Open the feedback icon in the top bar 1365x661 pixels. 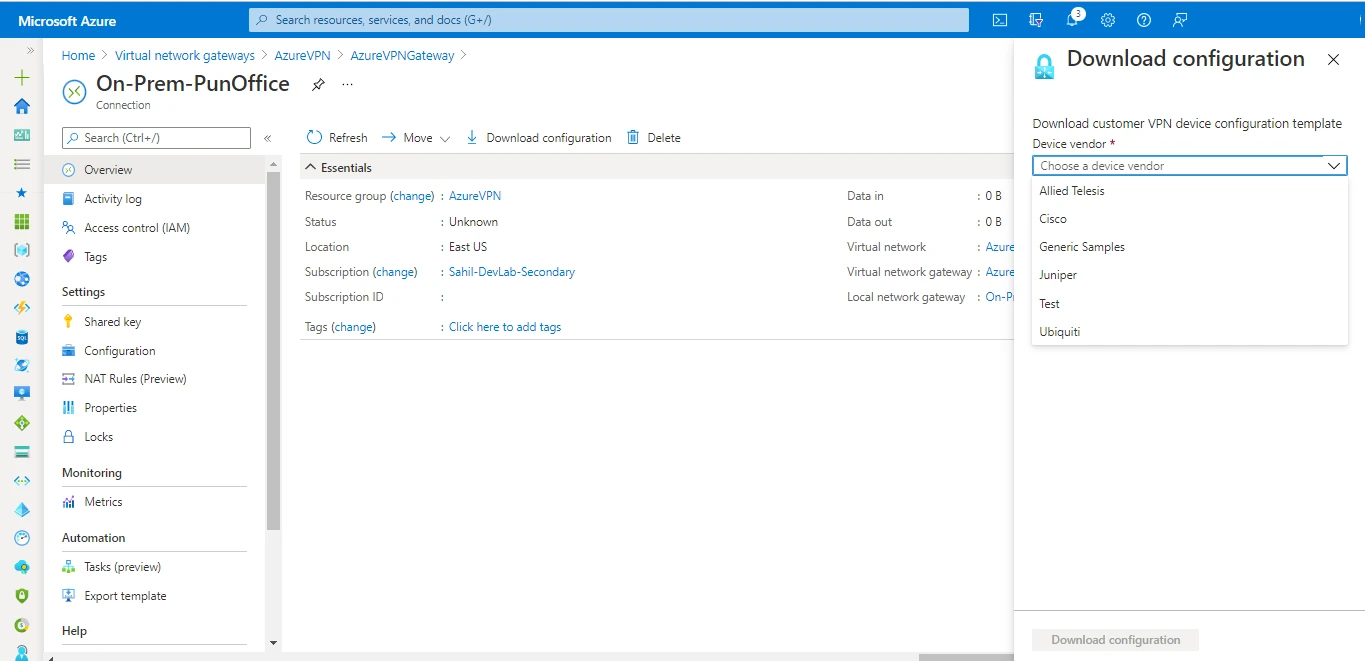1179,19
